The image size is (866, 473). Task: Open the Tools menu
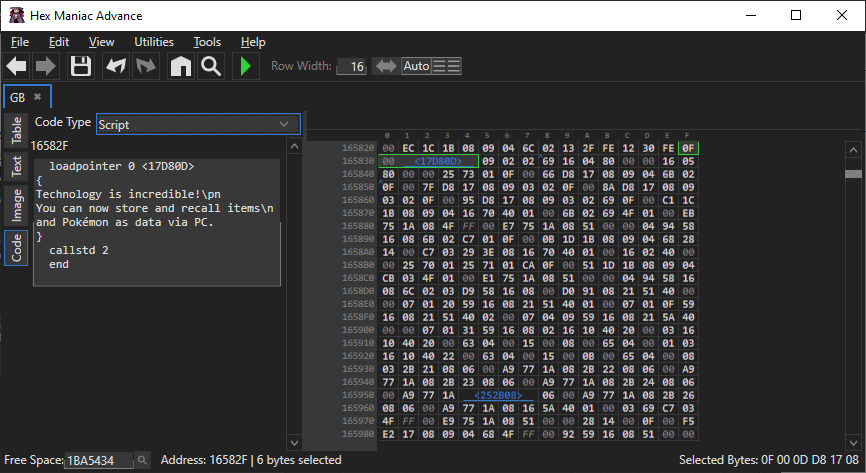(207, 42)
